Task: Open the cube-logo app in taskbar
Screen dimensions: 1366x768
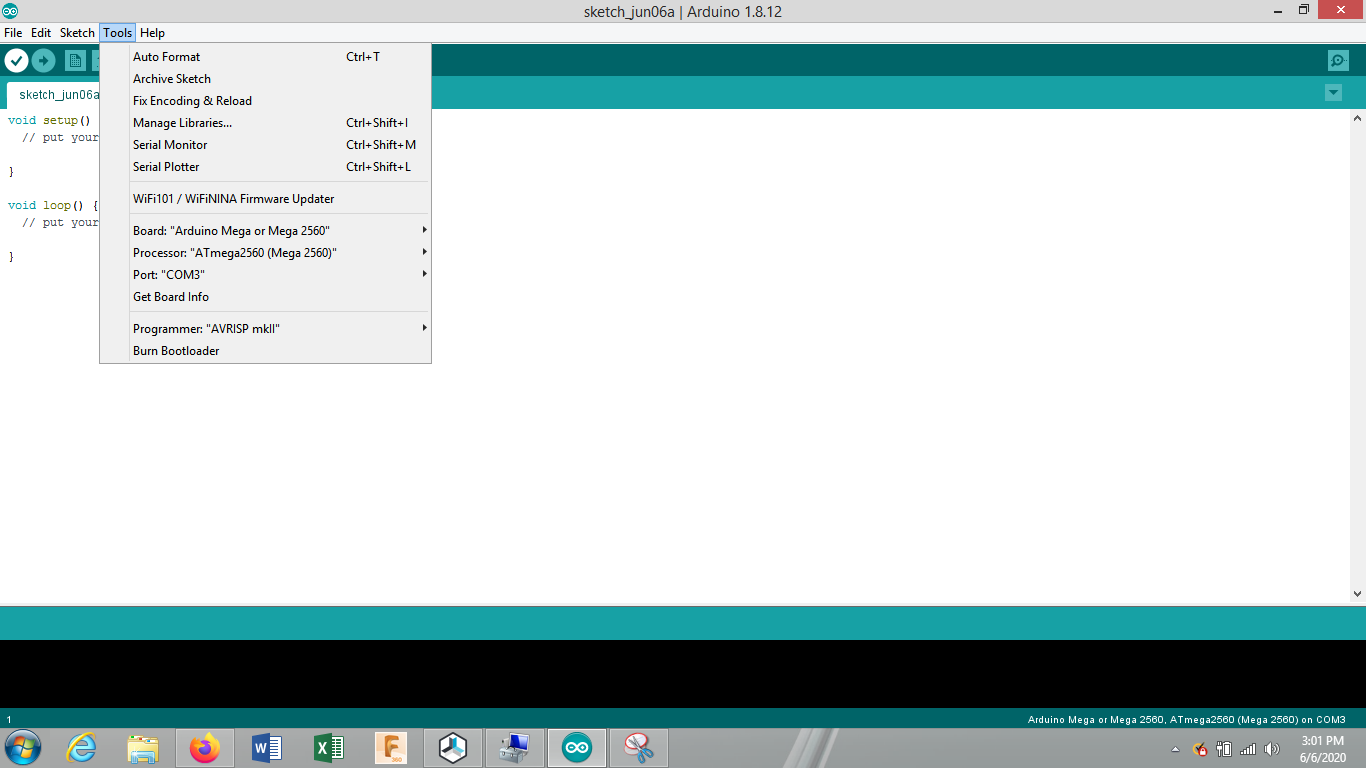Action: pos(453,748)
